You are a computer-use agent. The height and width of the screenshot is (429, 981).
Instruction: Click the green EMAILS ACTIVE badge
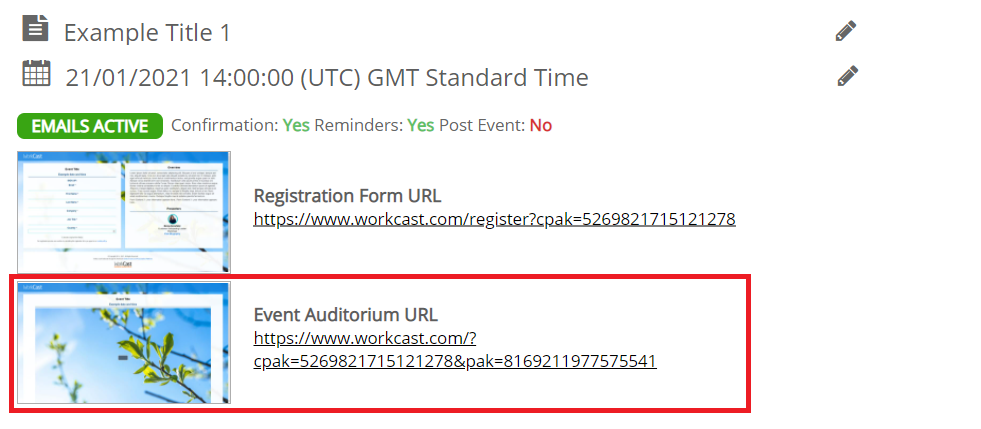click(90, 126)
